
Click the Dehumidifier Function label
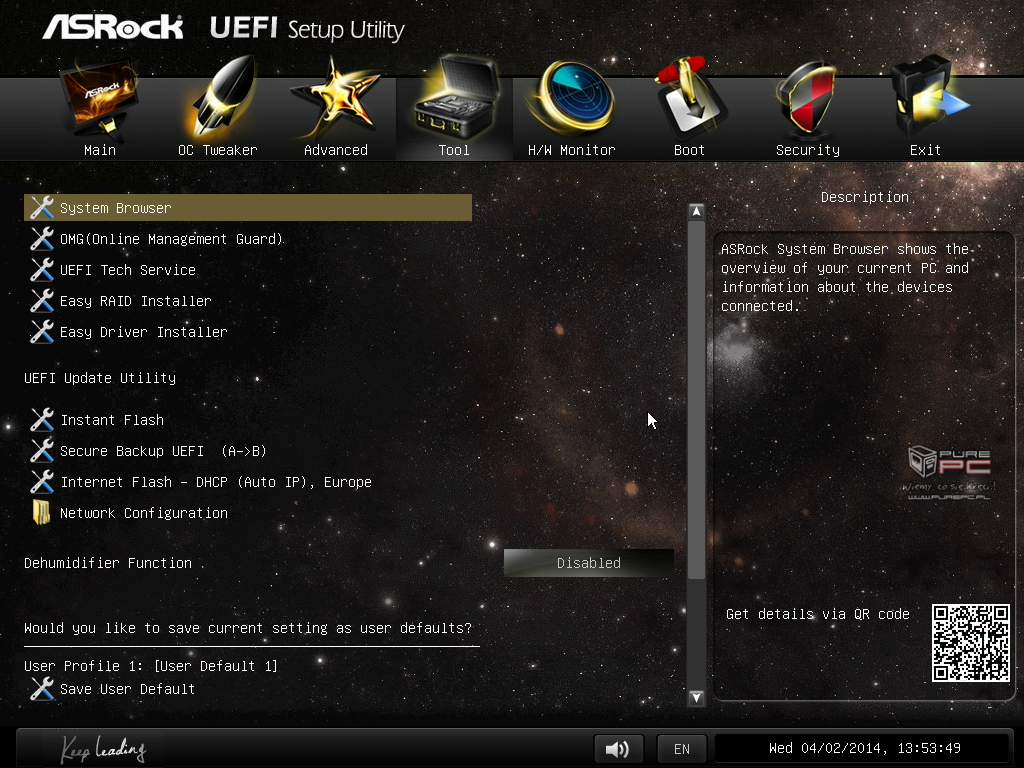(x=108, y=563)
